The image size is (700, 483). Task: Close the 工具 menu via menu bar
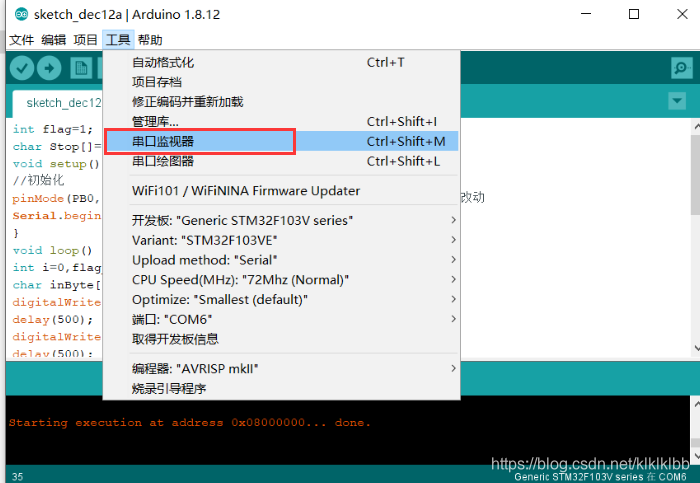(x=118, y=40)
